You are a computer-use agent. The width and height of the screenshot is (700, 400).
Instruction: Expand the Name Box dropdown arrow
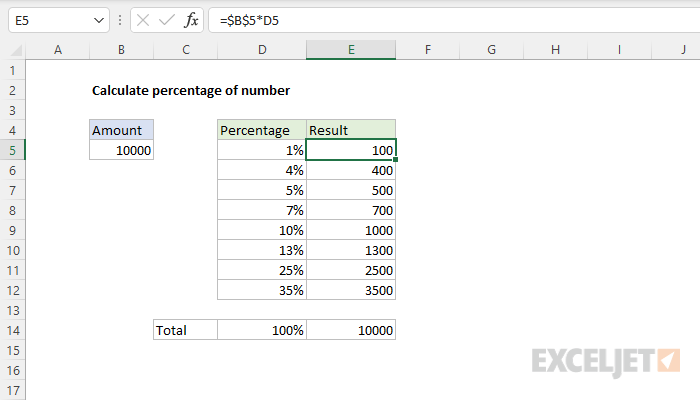[x=97, y=20]
